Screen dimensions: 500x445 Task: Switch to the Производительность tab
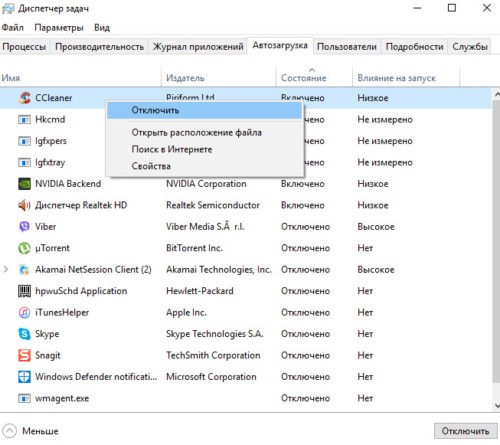[99, 47]
